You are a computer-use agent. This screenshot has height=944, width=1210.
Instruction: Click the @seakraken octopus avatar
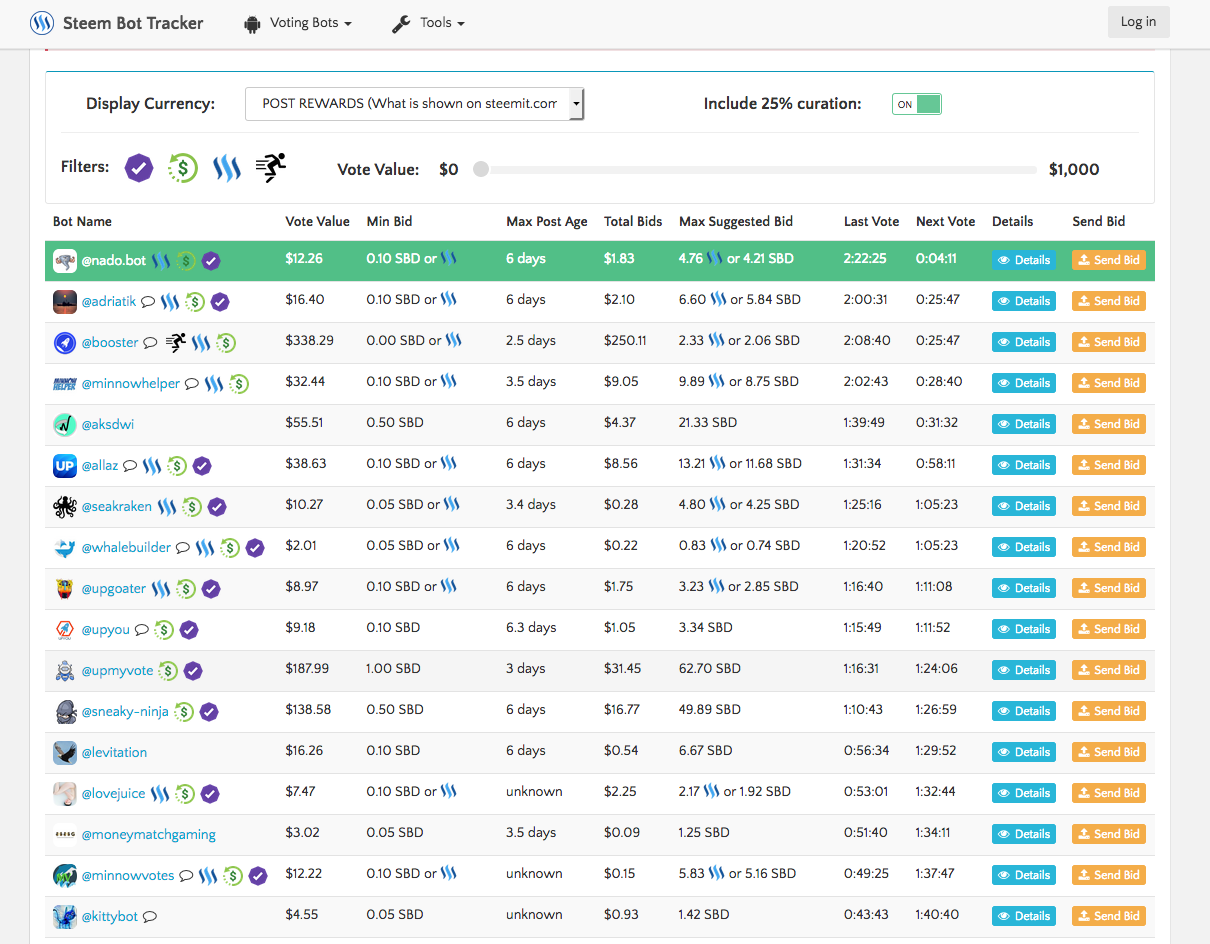tap(65, 506)
